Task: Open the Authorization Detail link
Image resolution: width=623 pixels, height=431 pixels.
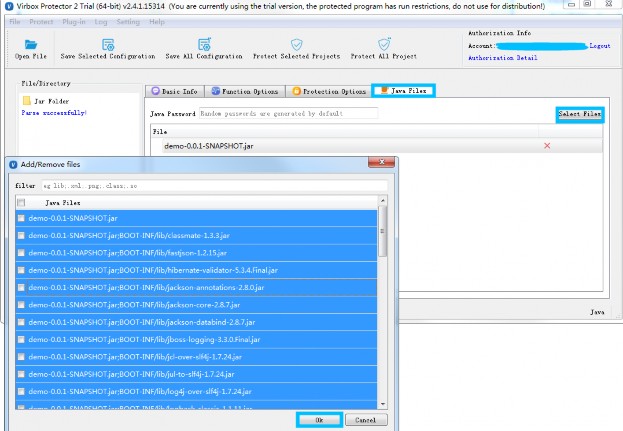Action: tap(503, 58)
